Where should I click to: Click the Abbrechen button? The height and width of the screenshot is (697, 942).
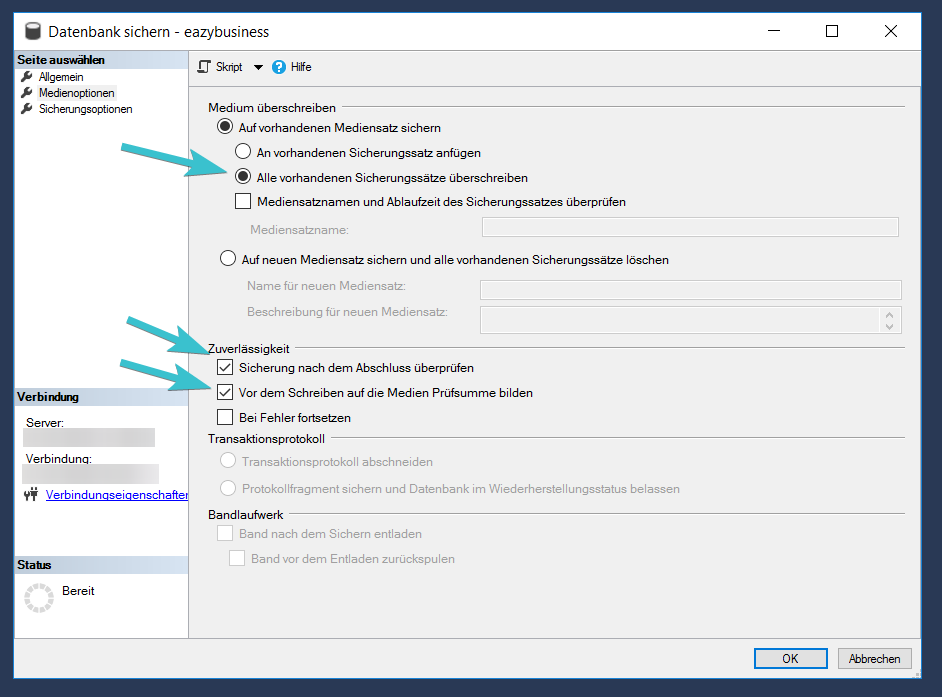pos(874,658)
